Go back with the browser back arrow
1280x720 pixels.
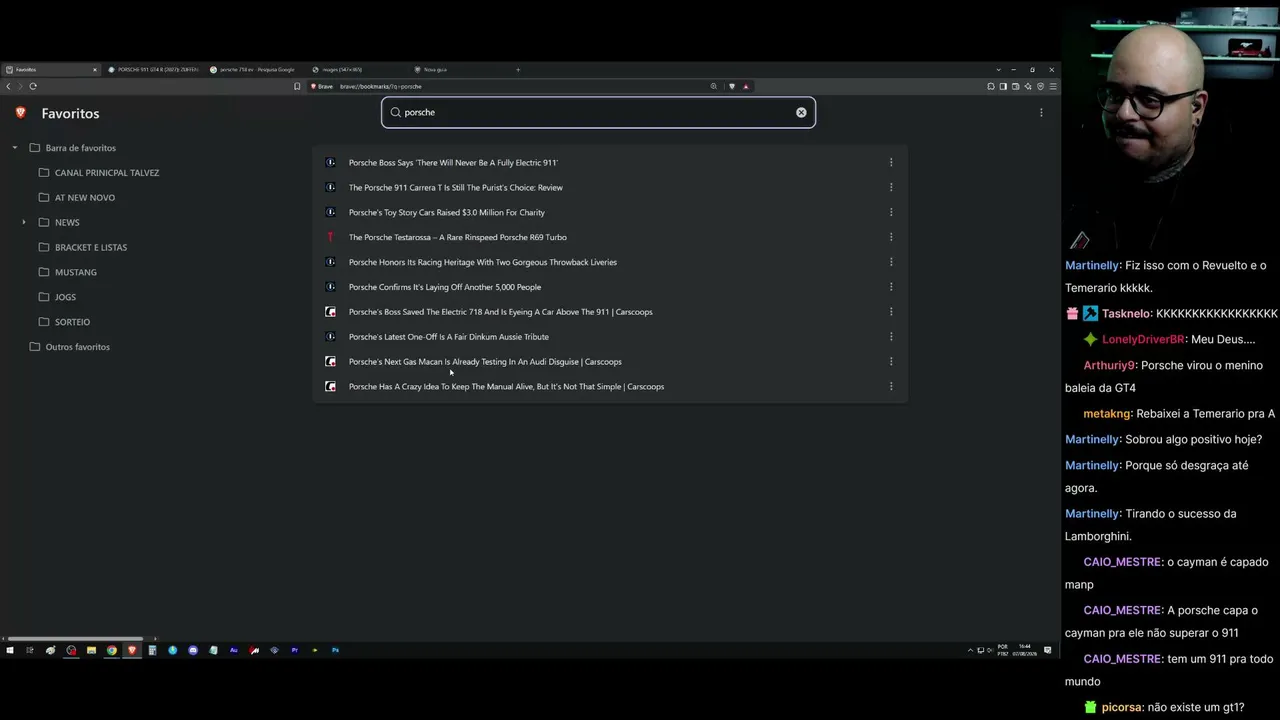coord(8,86)
